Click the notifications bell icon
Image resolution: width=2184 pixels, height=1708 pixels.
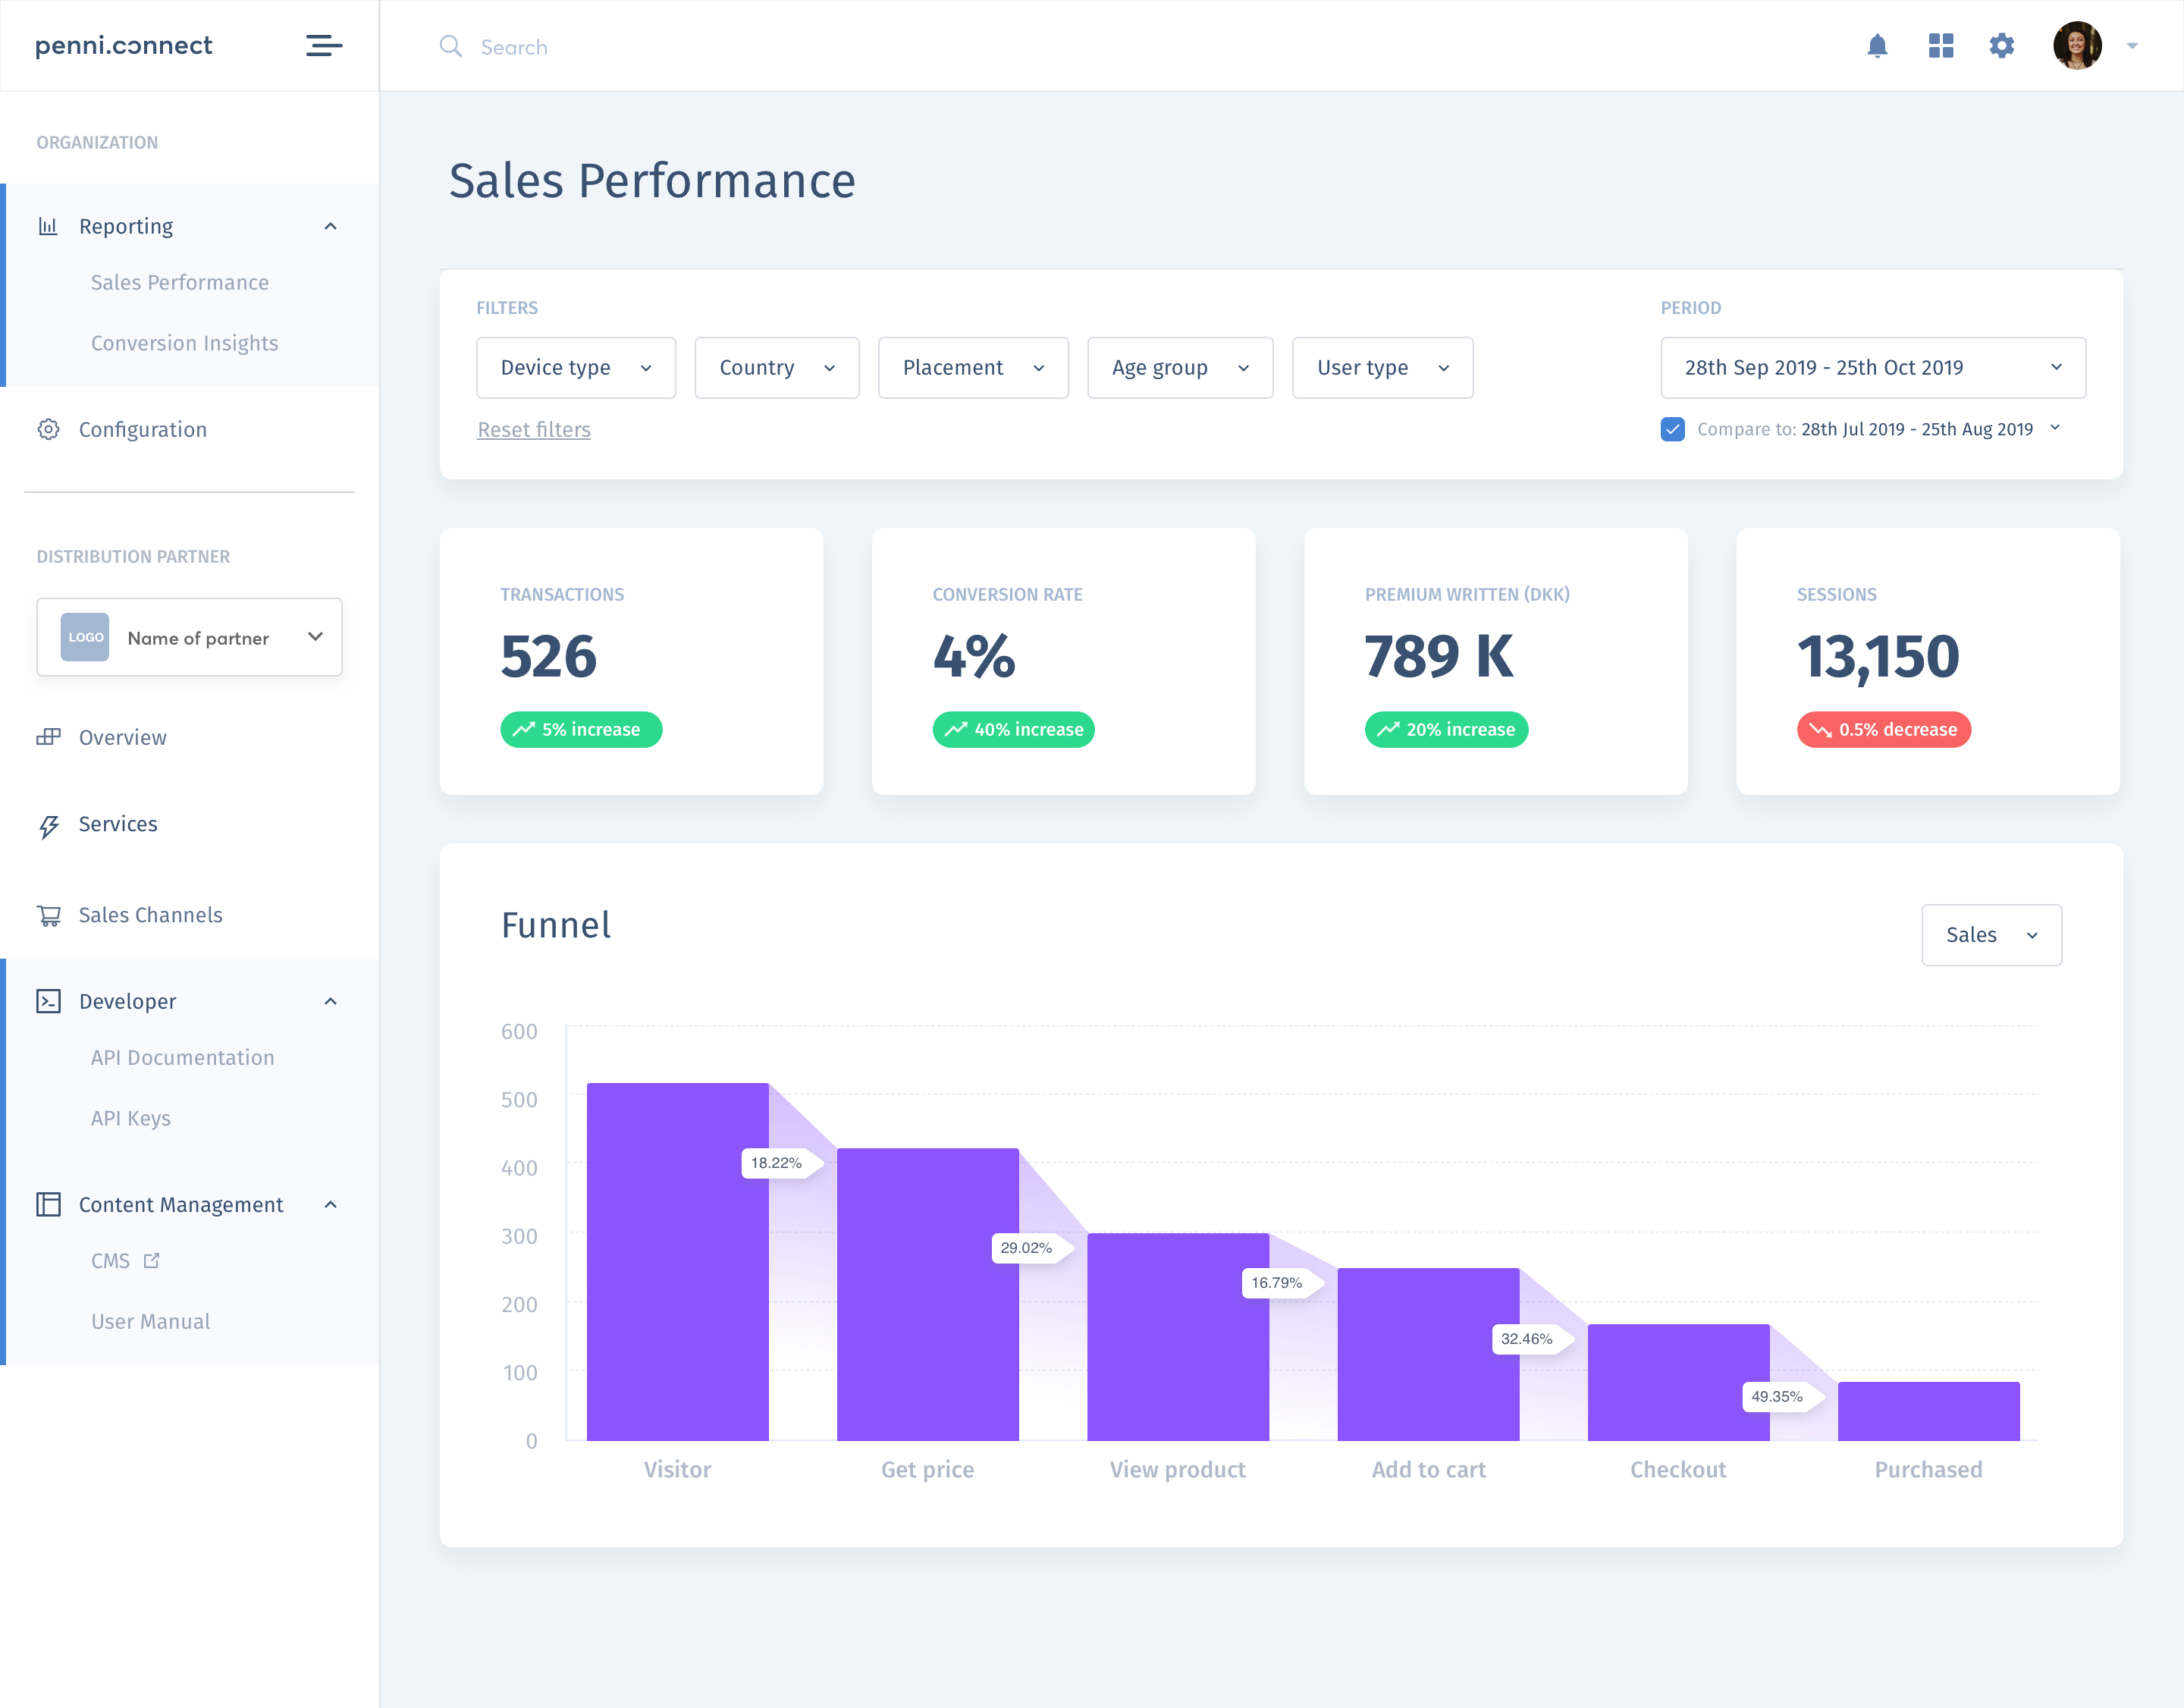[1877, 46]
